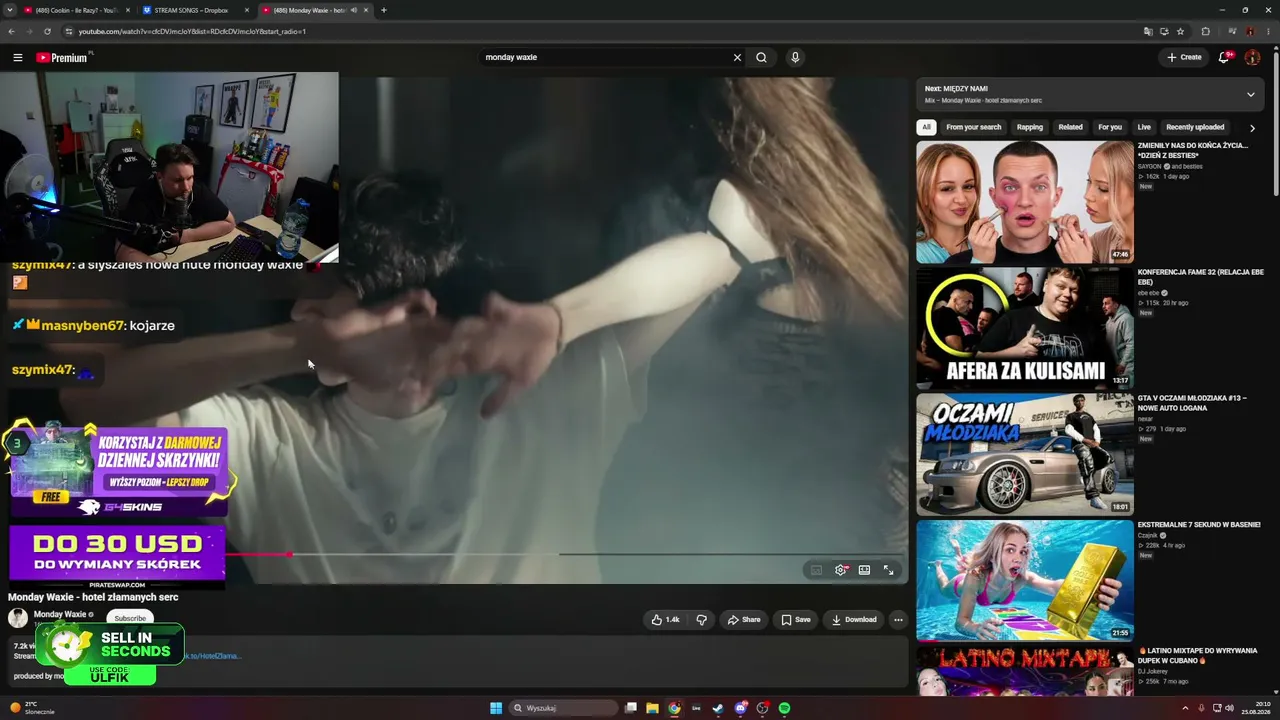Mute the Monday Waxie tab audio icon

[354, 10]
